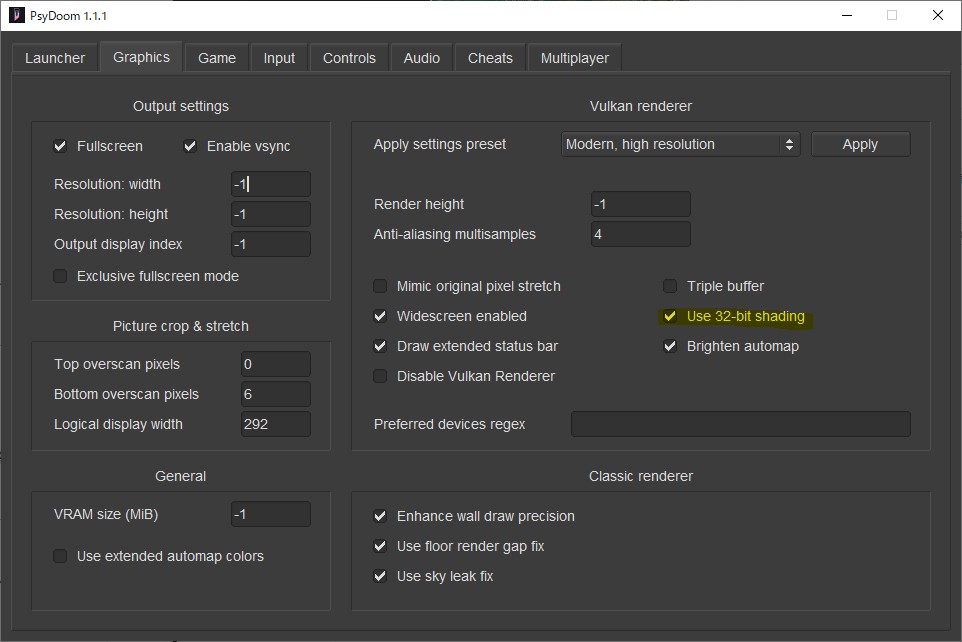Check Disable Vulkan Renderer
This screenshot has width=962, height=642.
(x=380, y=376)
